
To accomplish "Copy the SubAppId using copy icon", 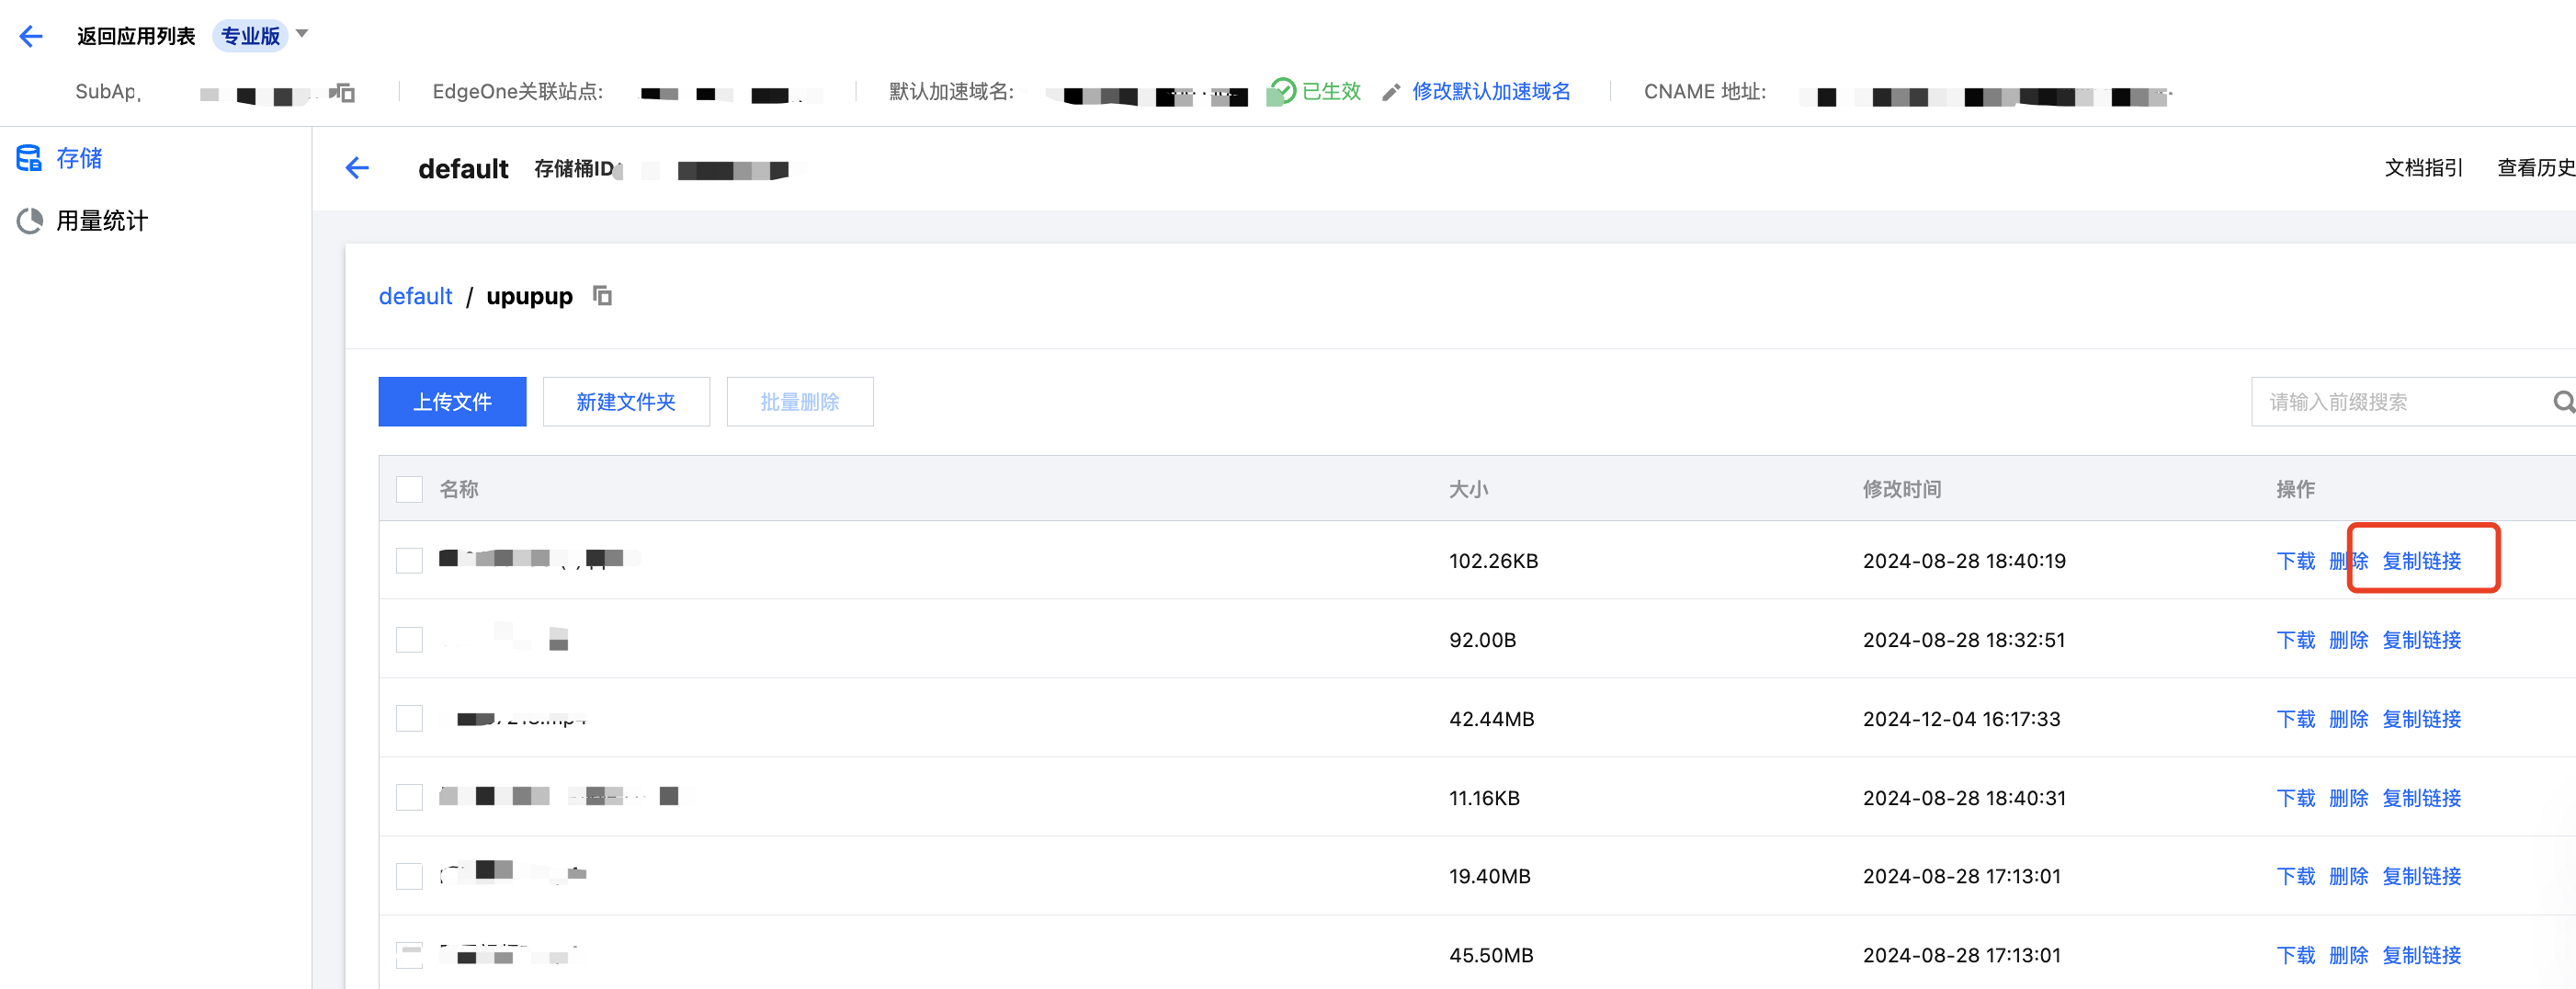I will point(342,92).
